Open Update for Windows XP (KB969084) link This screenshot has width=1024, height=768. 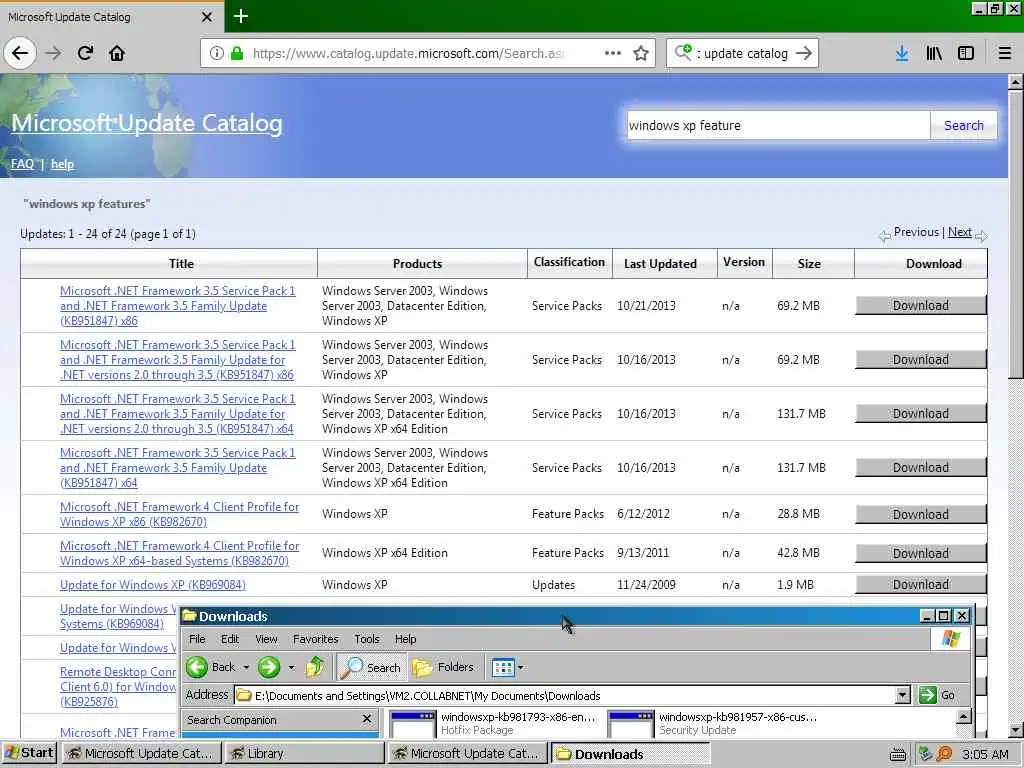pyautogui.click(x=153, y=584)
